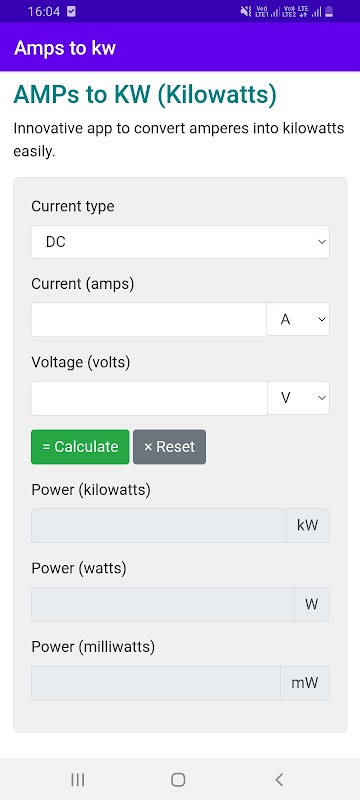Click the gray Reset button
The image size is (360, 800).
[169, 447]
